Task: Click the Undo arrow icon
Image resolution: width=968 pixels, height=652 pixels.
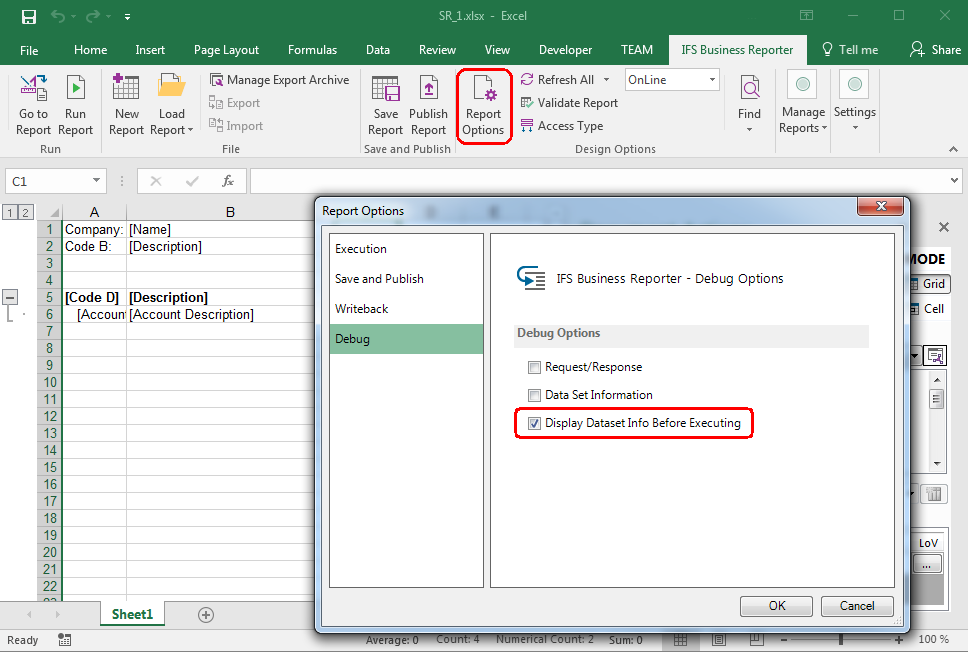Action: click(x=58, y=17)
